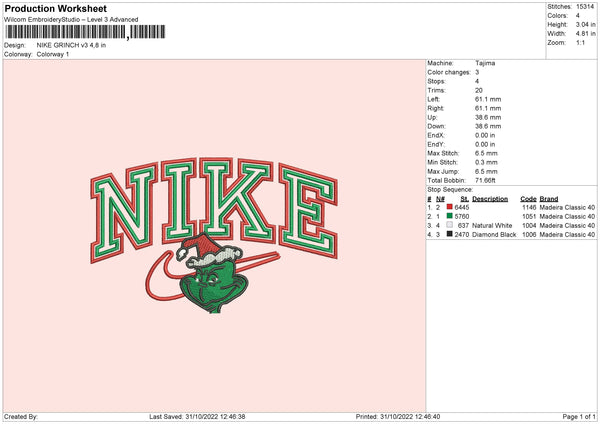Click the 'Production Worksheet' title
Screen dimensions: 600x424
coord(55,8)
